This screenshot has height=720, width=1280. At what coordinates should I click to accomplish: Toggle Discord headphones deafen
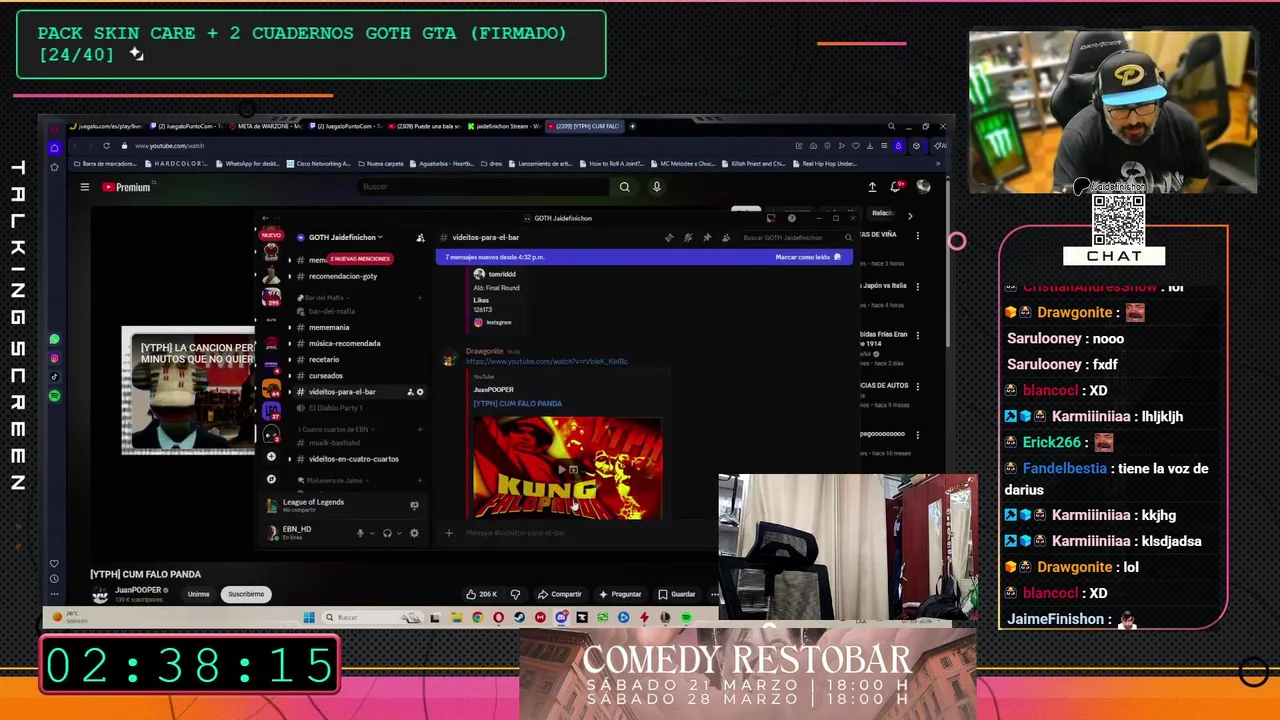point(387,533)
